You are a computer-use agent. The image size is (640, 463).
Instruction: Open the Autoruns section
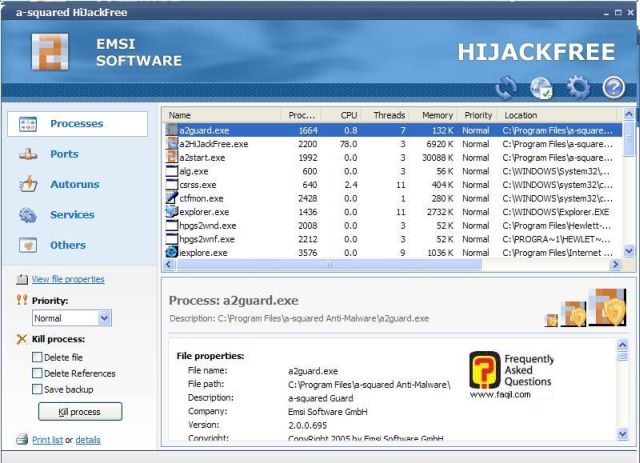72,184
